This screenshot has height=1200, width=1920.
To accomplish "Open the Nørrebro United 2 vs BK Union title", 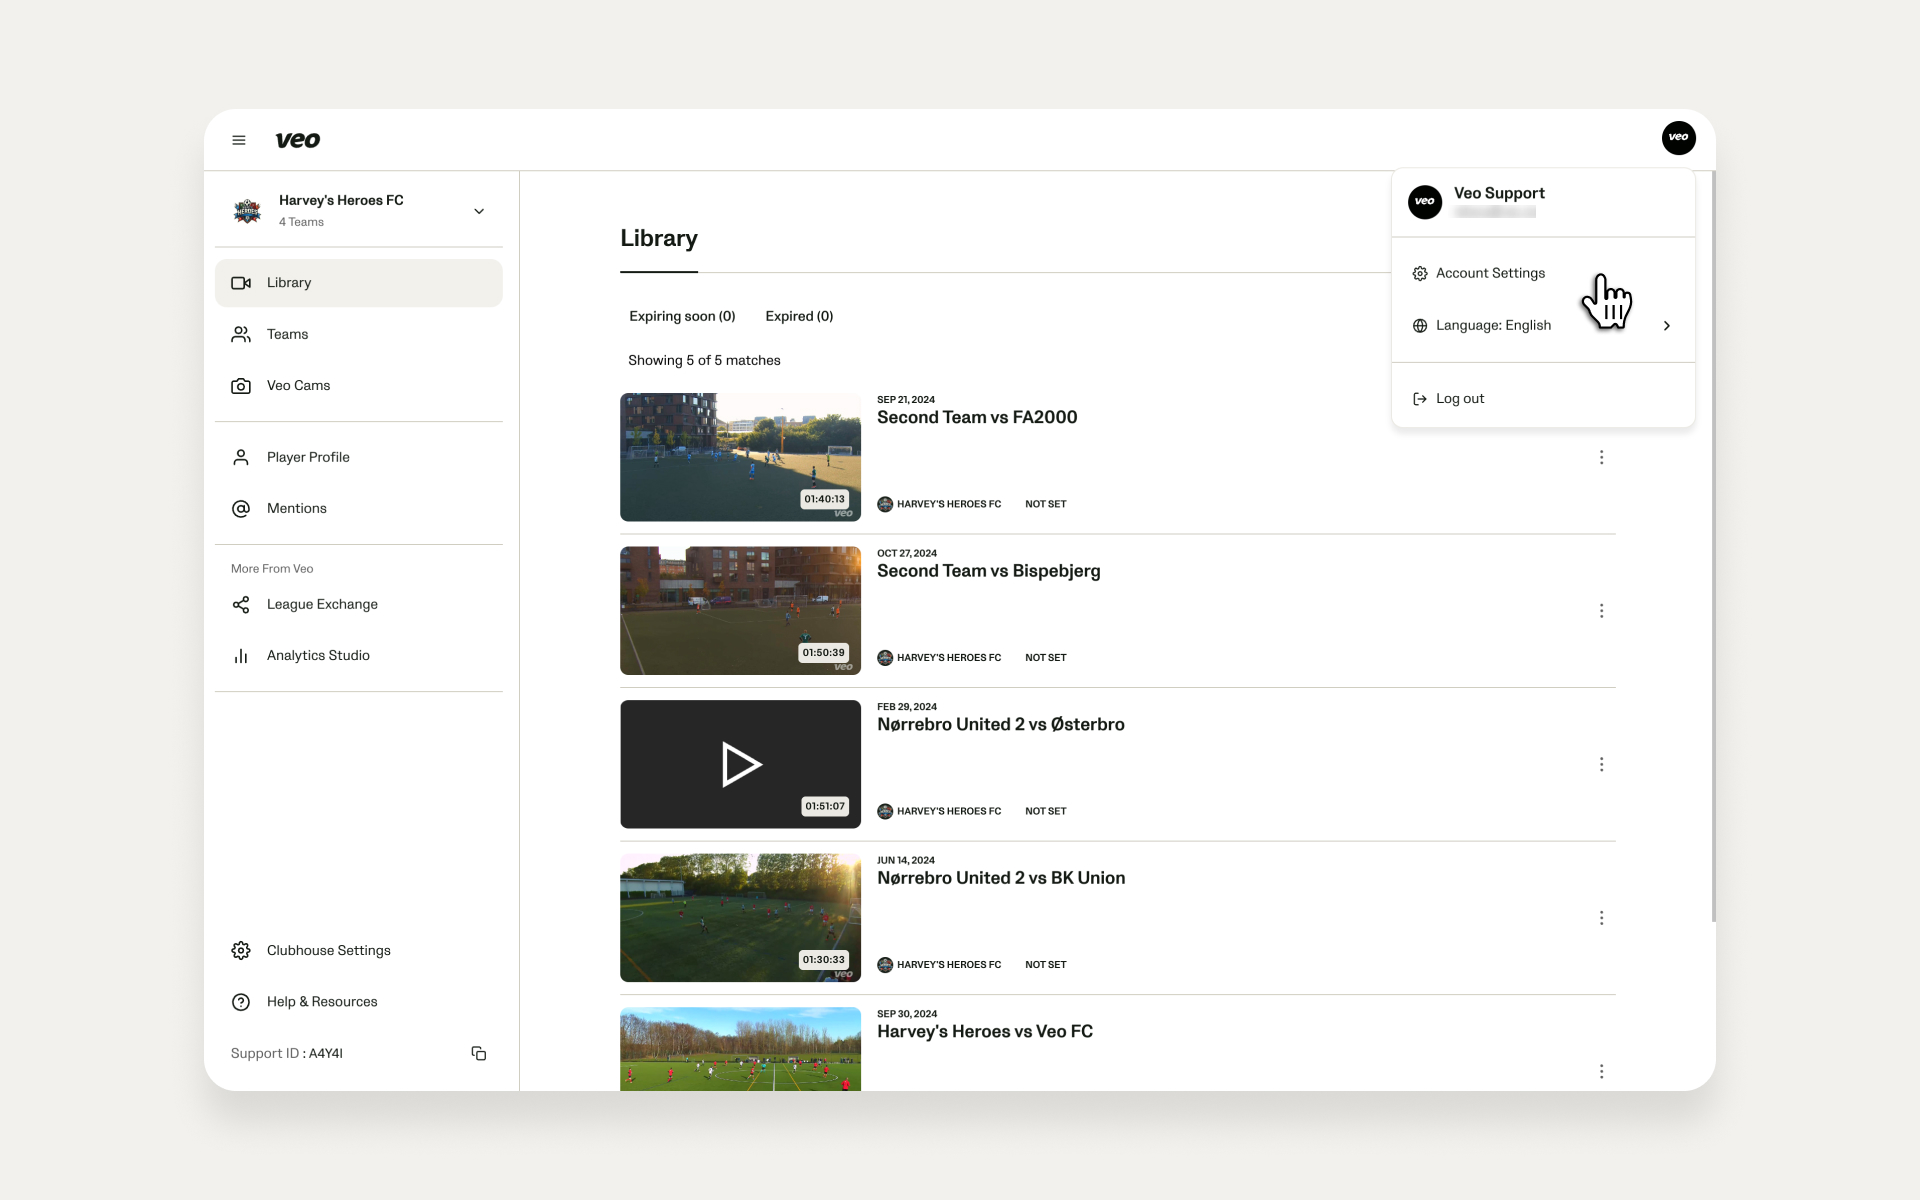I will (1001, 878).
